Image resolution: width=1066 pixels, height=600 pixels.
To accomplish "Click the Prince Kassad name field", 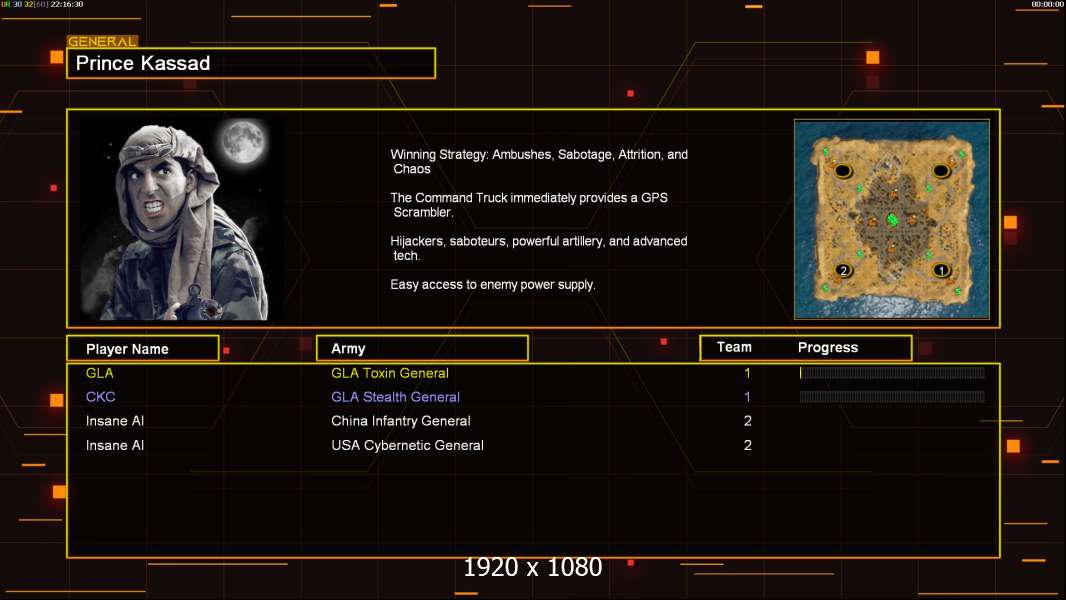I will pyautogui.click(x=251, y=63).
